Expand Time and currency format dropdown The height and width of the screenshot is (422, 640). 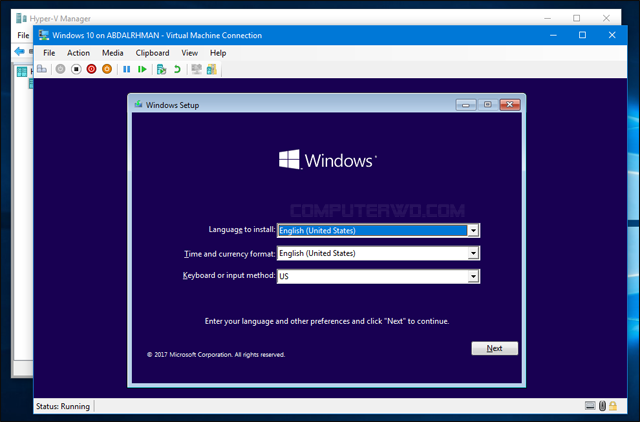473,253
